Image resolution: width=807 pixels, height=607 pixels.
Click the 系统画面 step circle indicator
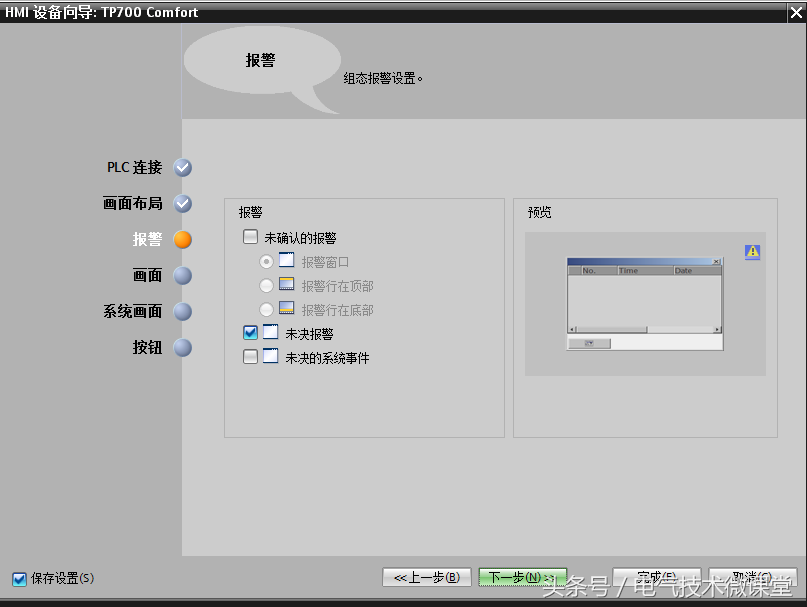183,312
